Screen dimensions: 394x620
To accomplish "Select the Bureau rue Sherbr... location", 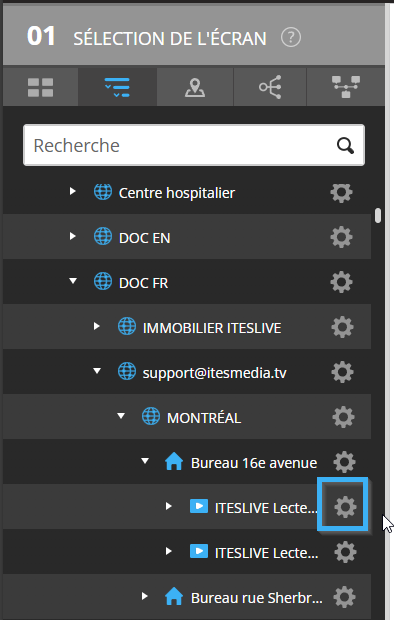I will coord(256,597).
